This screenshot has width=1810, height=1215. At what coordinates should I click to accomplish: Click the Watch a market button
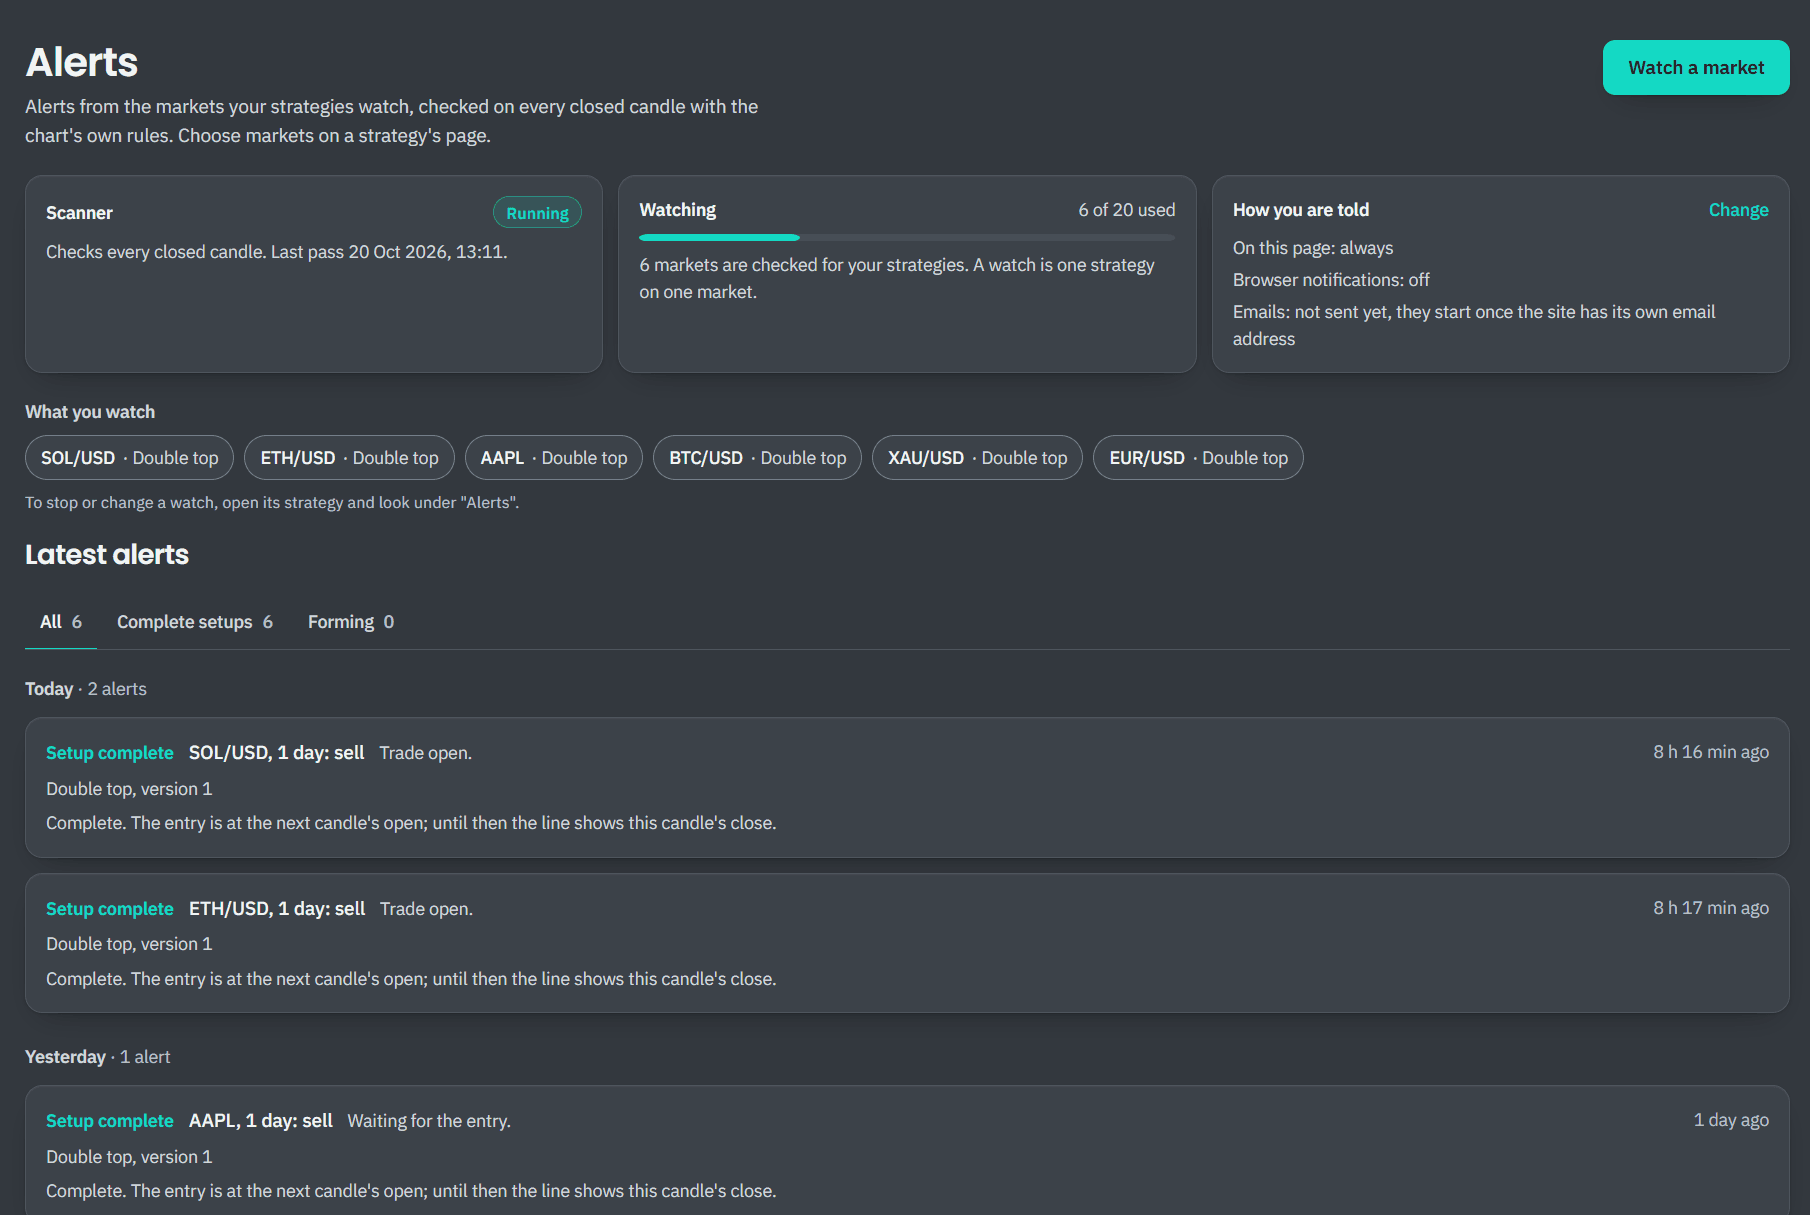1696,68
